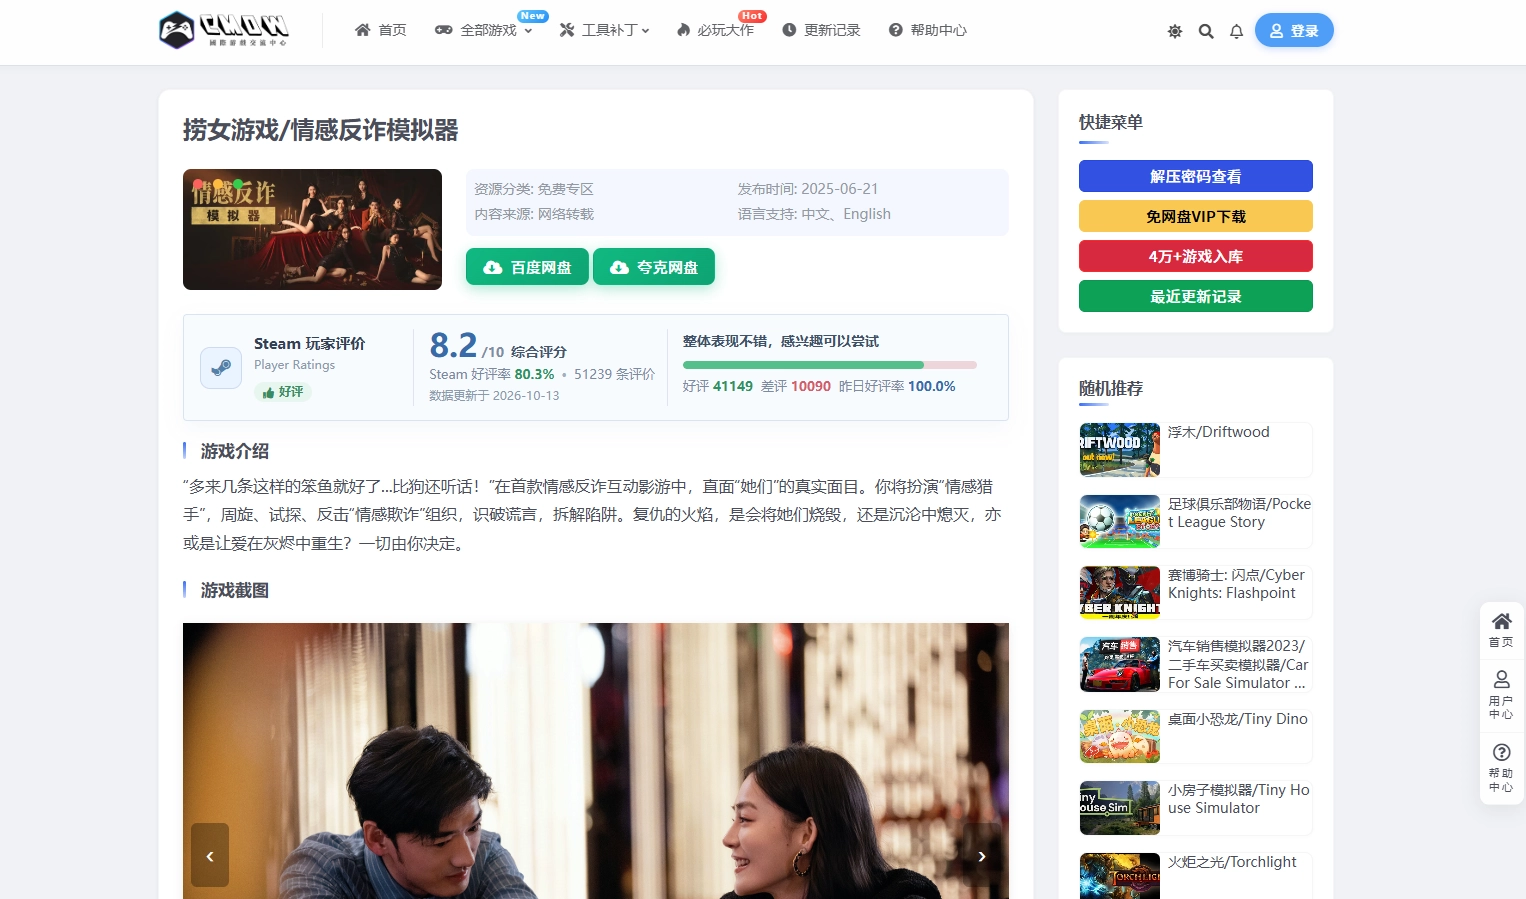Click the 80.3% Steam rating value
The width and height of the screenshot is (1526, 899).
[x=534, y=374]
